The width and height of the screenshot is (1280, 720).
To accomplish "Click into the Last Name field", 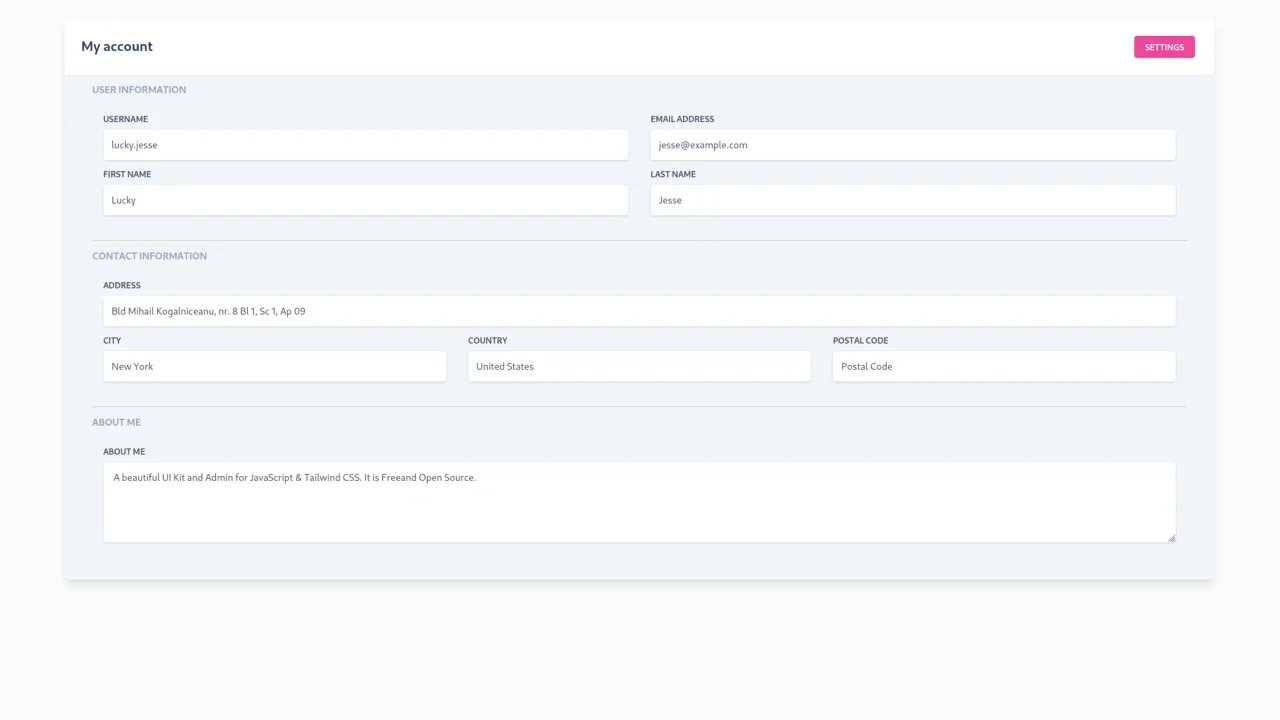I will point(912,200).
